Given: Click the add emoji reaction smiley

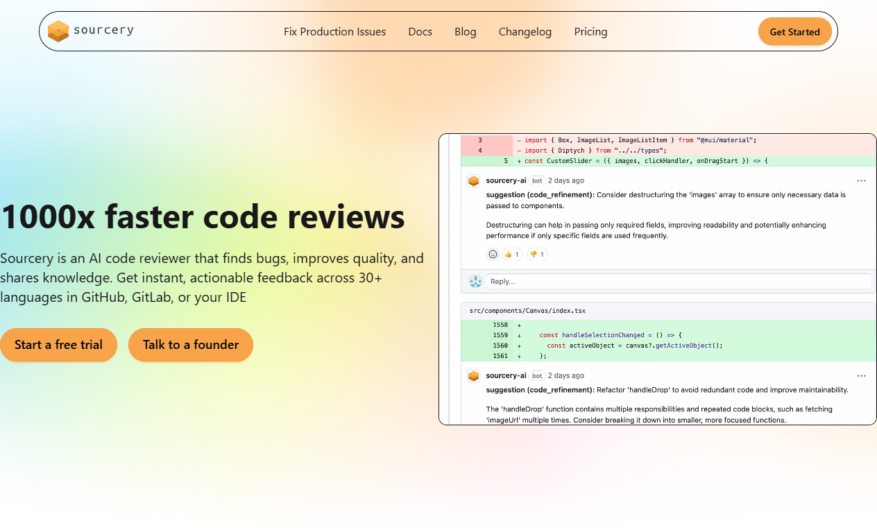Looking at the screenshot, I should click(x=493, y=254).
